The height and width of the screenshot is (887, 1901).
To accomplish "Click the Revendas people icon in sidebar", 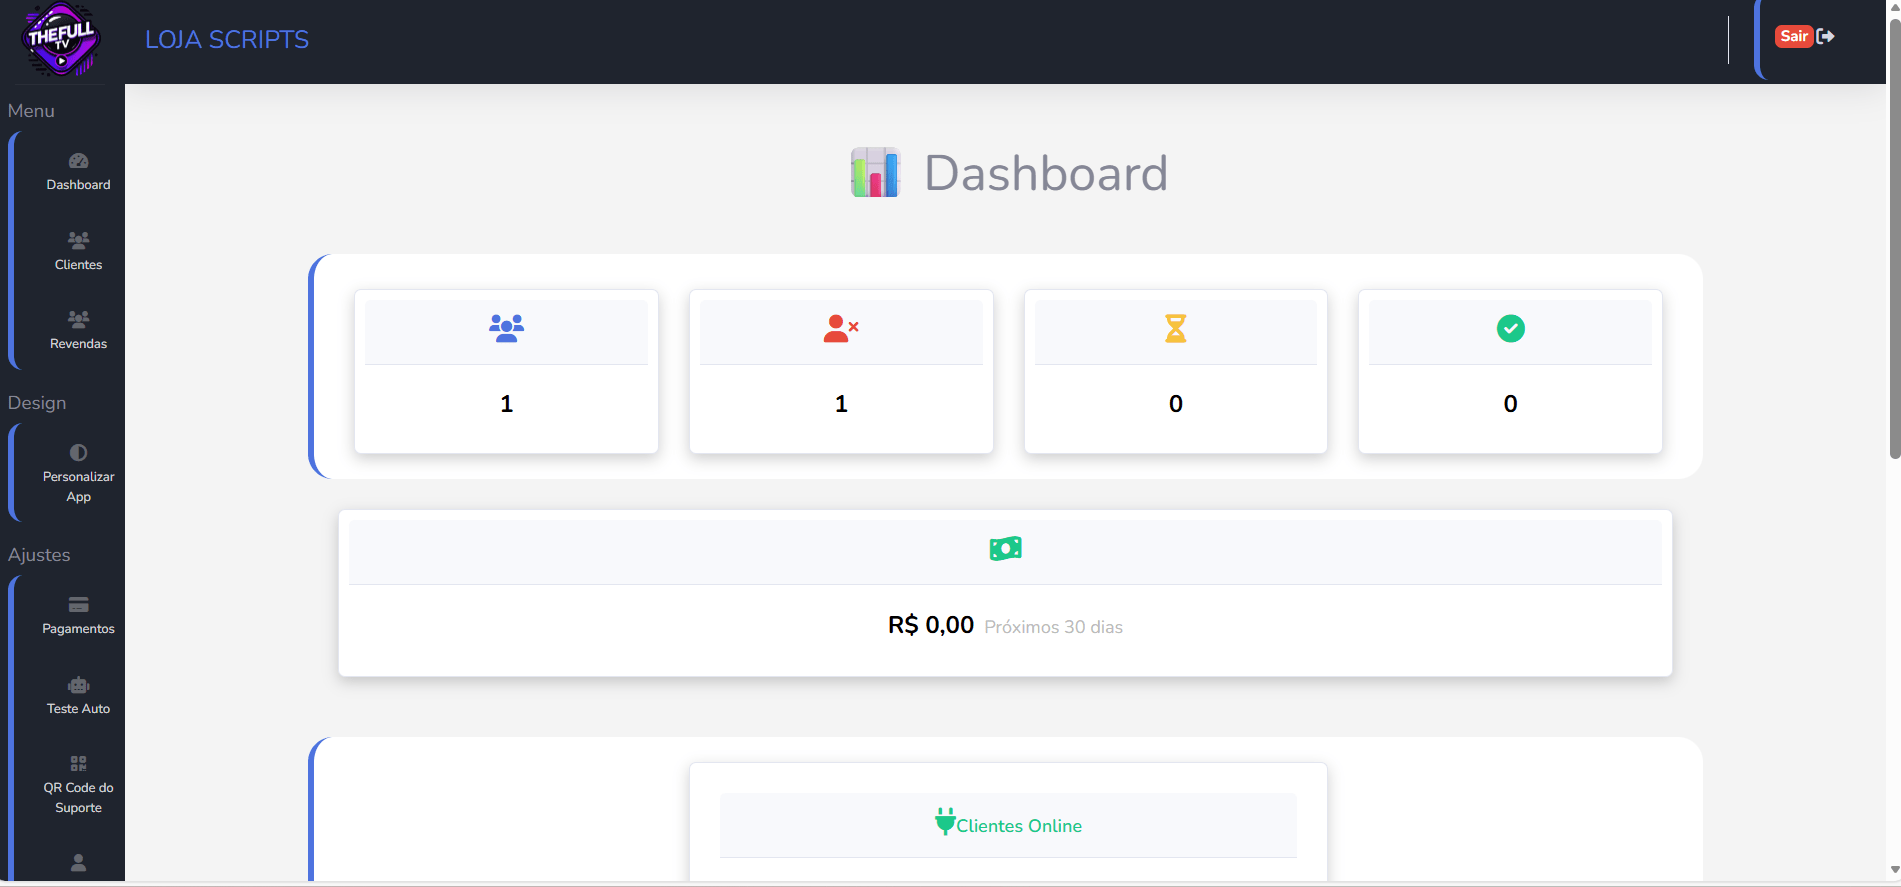I will [x=79, y=319].
